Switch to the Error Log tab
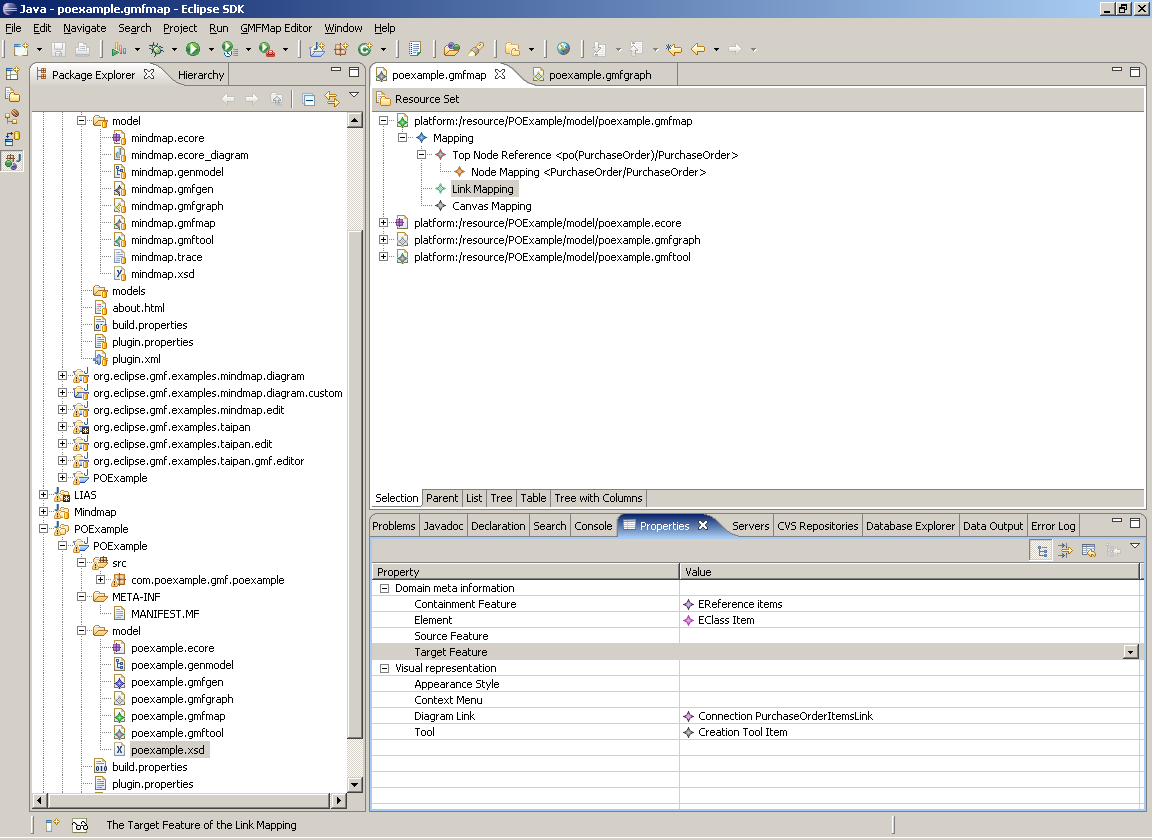This screenshot has width=1152, height=840. (1053, 526)
